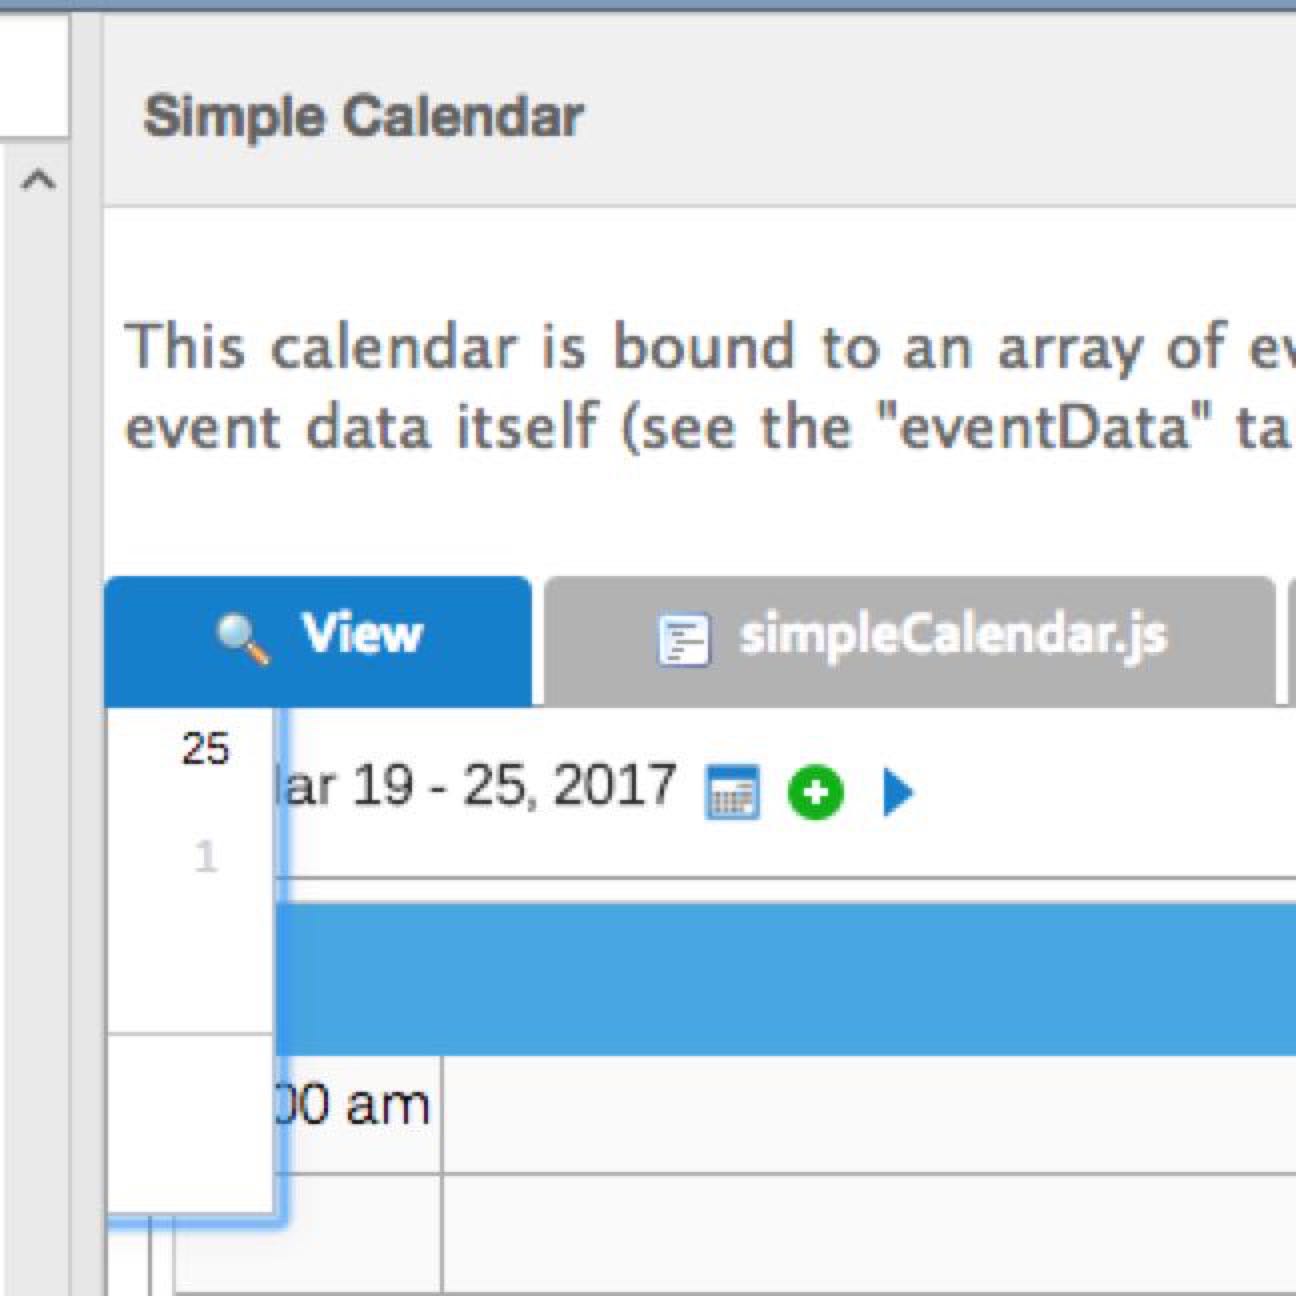The width and height of the screenshot is (1296, 1296).
Task: Click the left panel scrollbar track
Action: click(38, 700)
